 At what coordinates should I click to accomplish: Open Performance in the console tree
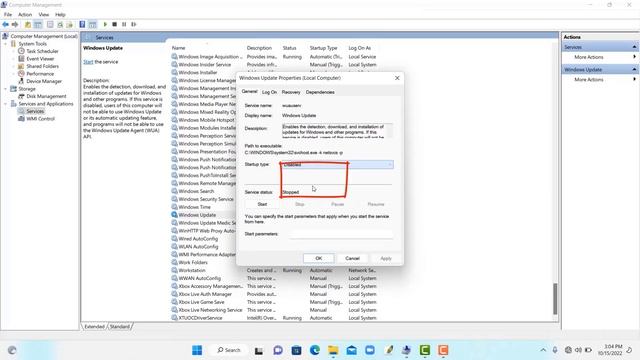(40, 74)
